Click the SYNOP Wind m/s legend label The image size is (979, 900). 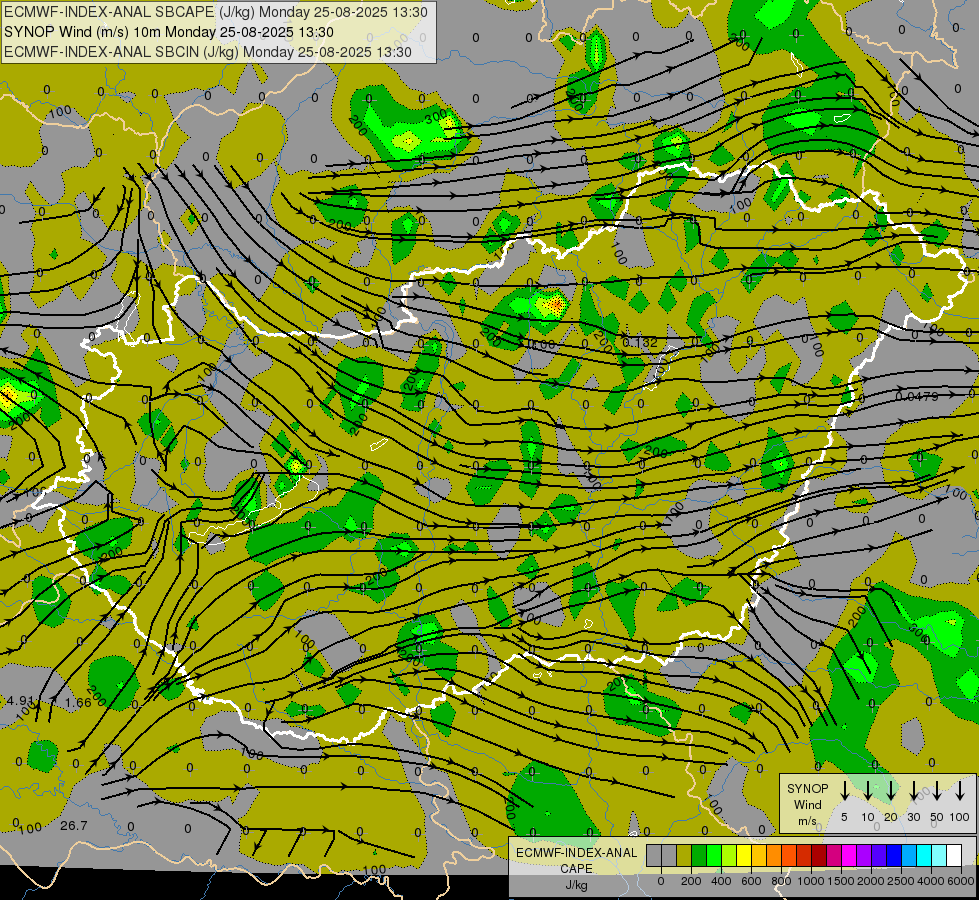click(x=807, y=804)
